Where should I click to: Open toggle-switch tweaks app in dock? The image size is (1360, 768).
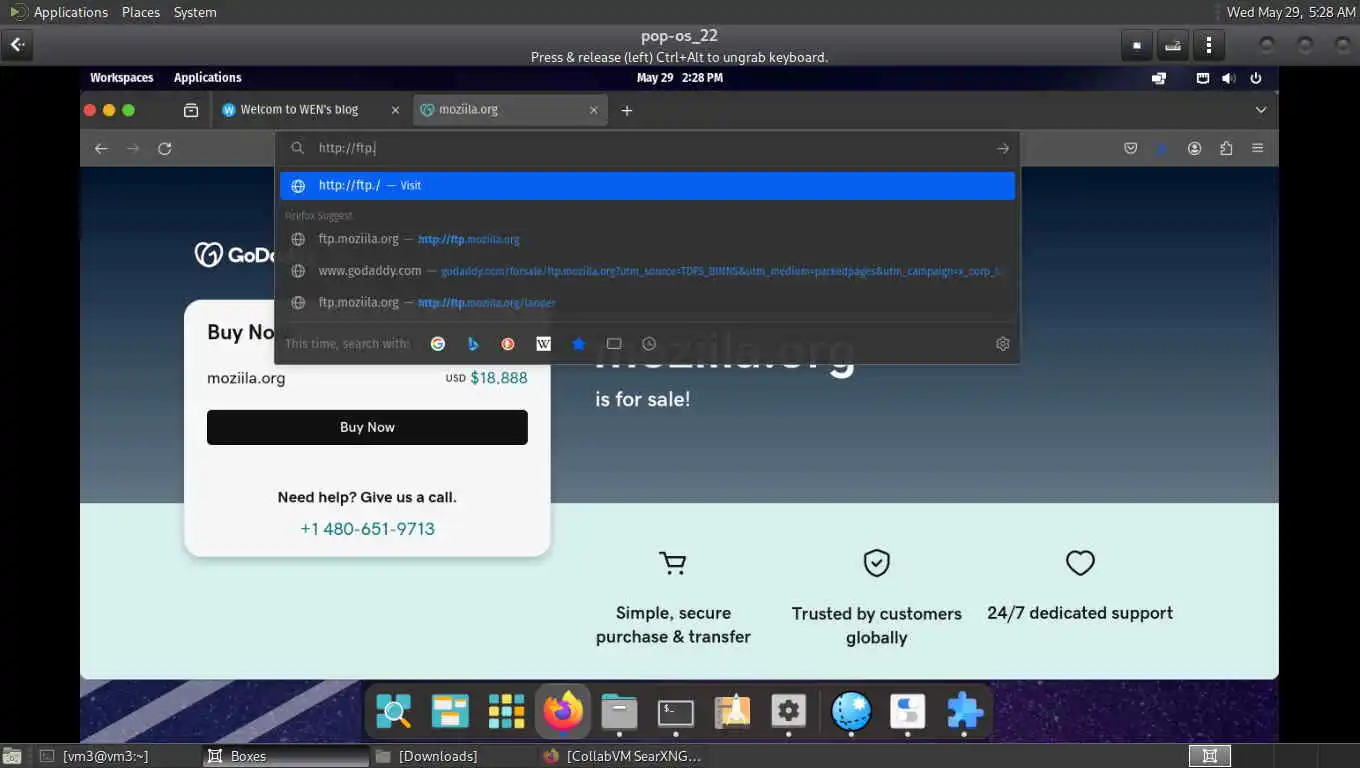(908, 712)
